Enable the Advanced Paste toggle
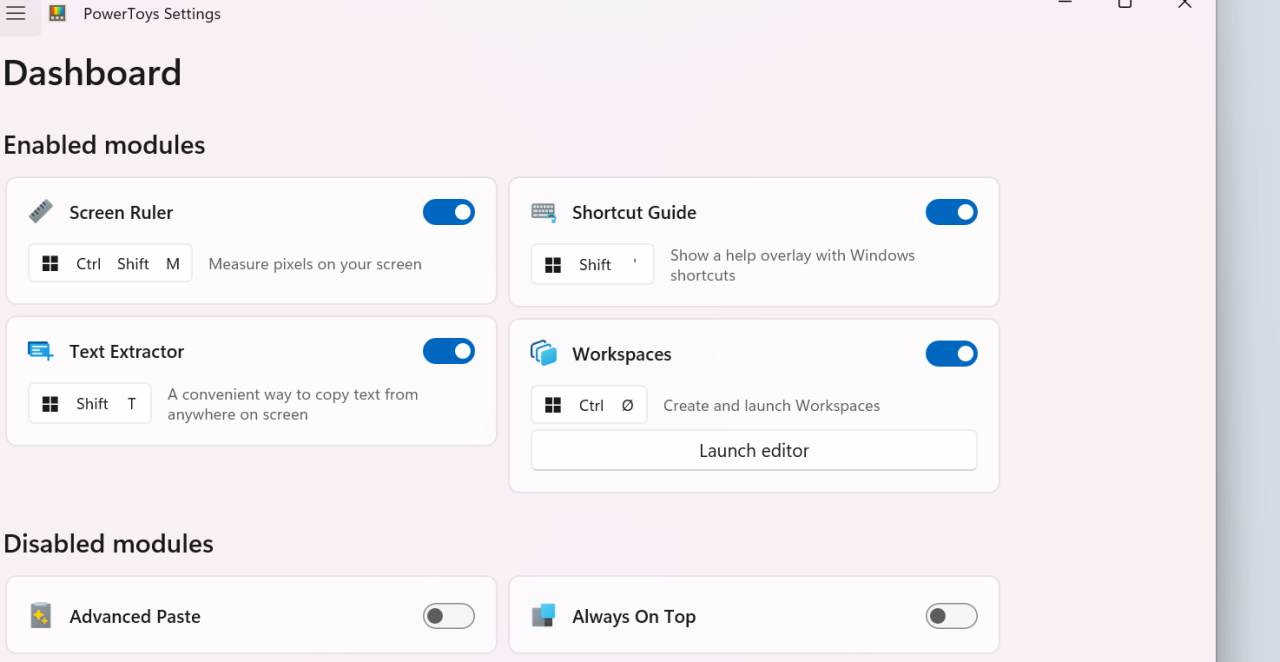The image size is (1280, 662). pyautogui.click(x=449, y=616)
